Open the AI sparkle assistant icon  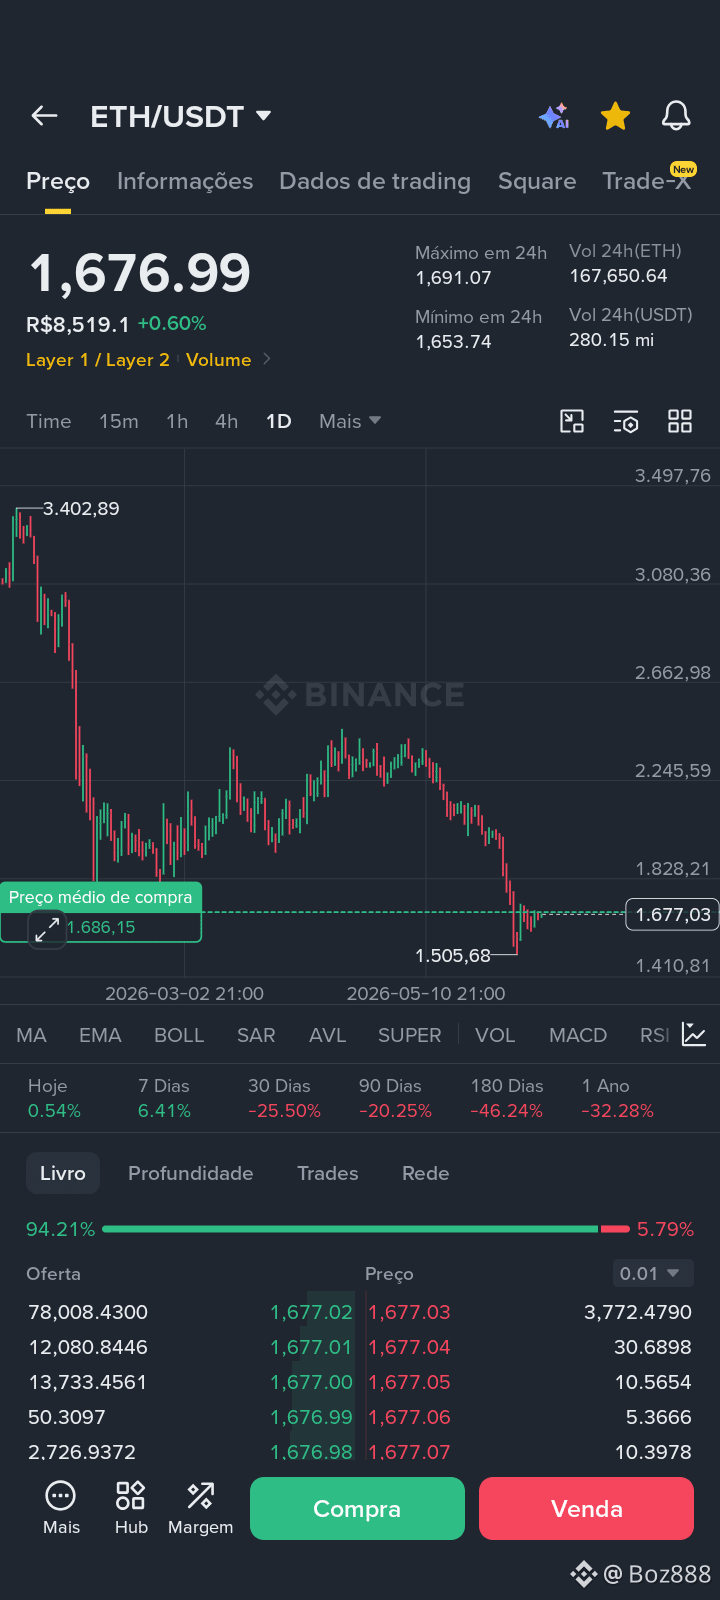tap(554, 116)
